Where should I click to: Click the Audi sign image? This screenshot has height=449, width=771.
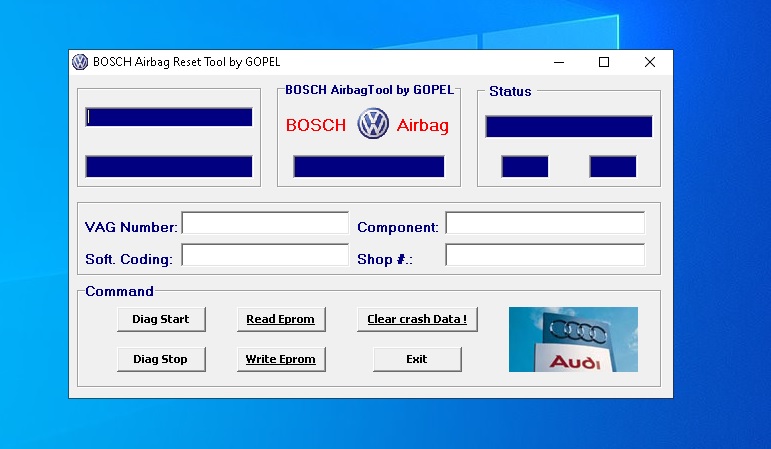point(573,339)
